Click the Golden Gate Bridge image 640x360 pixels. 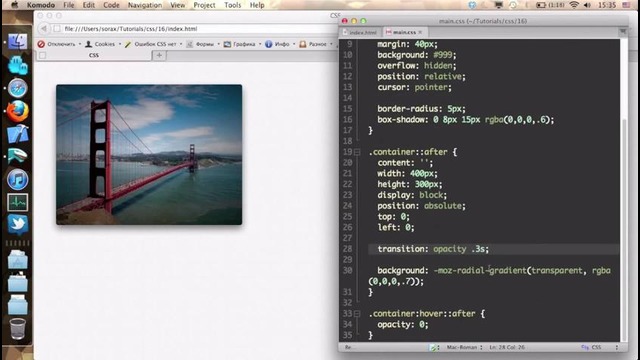(149, 154)
